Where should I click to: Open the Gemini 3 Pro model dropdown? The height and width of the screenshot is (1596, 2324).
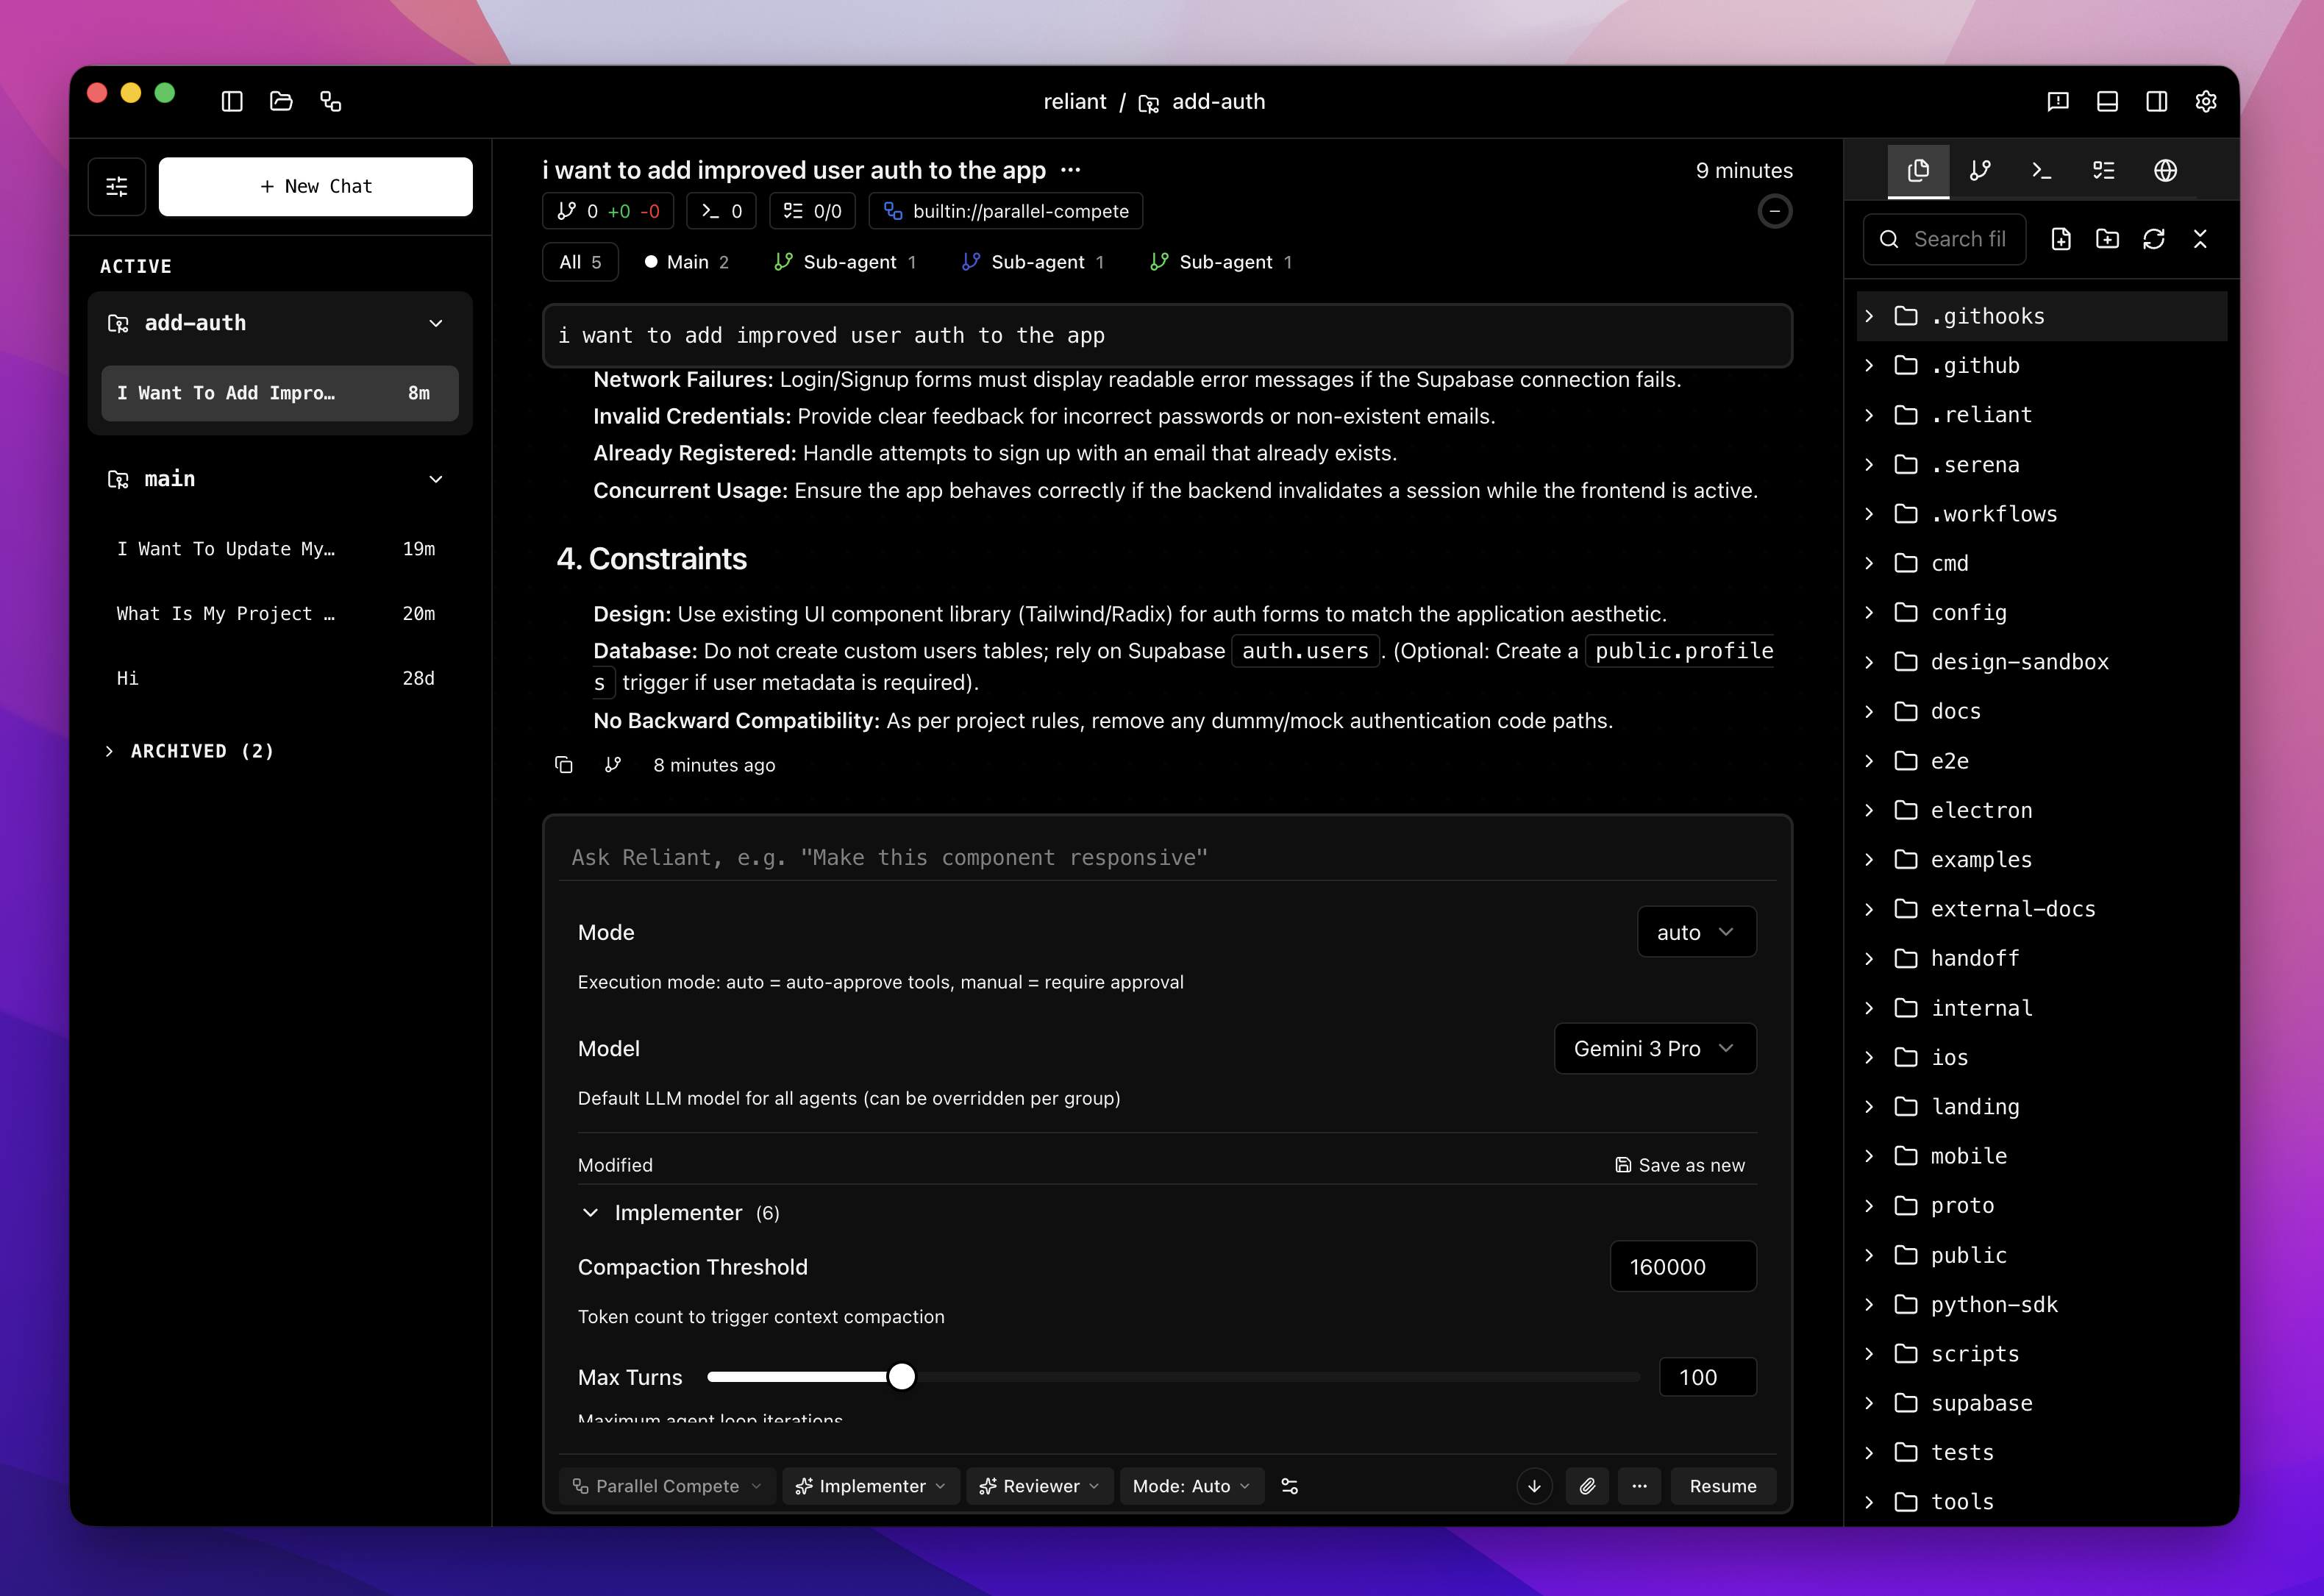click(x=1654, y=1048)
